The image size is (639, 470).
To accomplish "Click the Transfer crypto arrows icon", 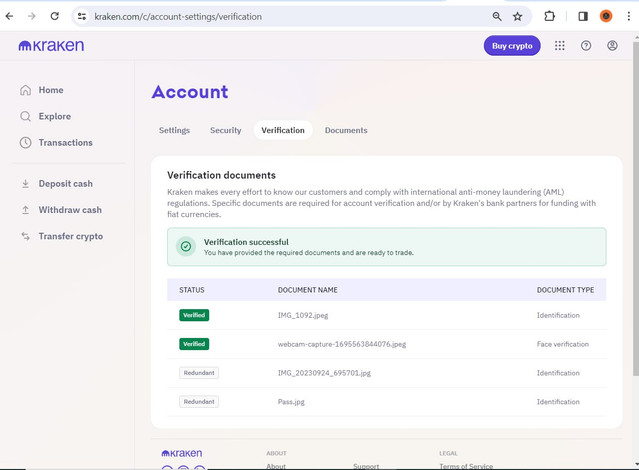I will click(25, 236).
